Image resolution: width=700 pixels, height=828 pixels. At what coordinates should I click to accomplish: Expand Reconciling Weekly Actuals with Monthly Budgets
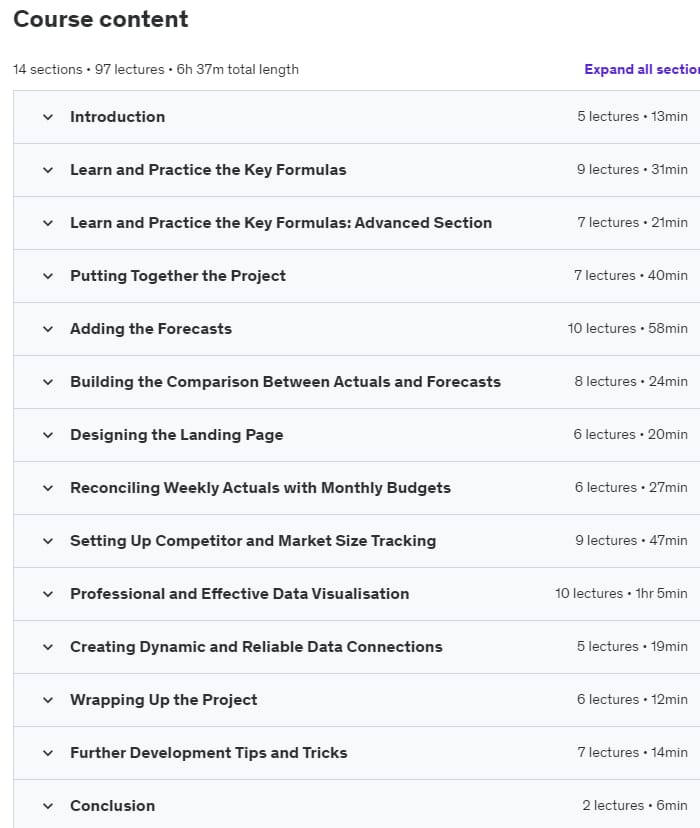tap(47, 487)
